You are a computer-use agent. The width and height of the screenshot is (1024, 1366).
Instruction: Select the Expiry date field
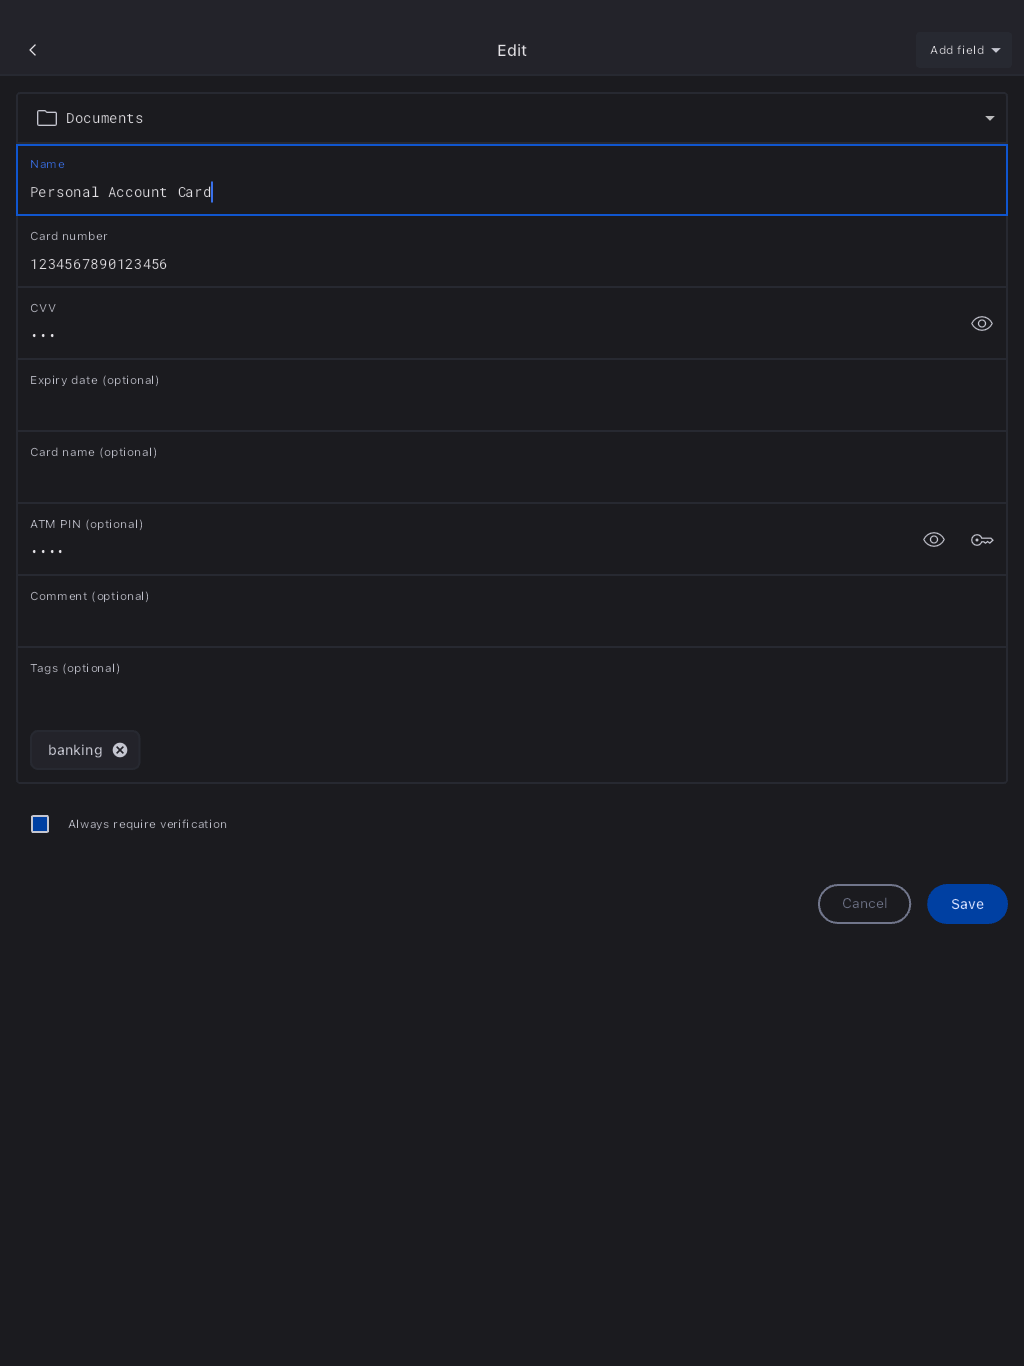coord(500,406)
